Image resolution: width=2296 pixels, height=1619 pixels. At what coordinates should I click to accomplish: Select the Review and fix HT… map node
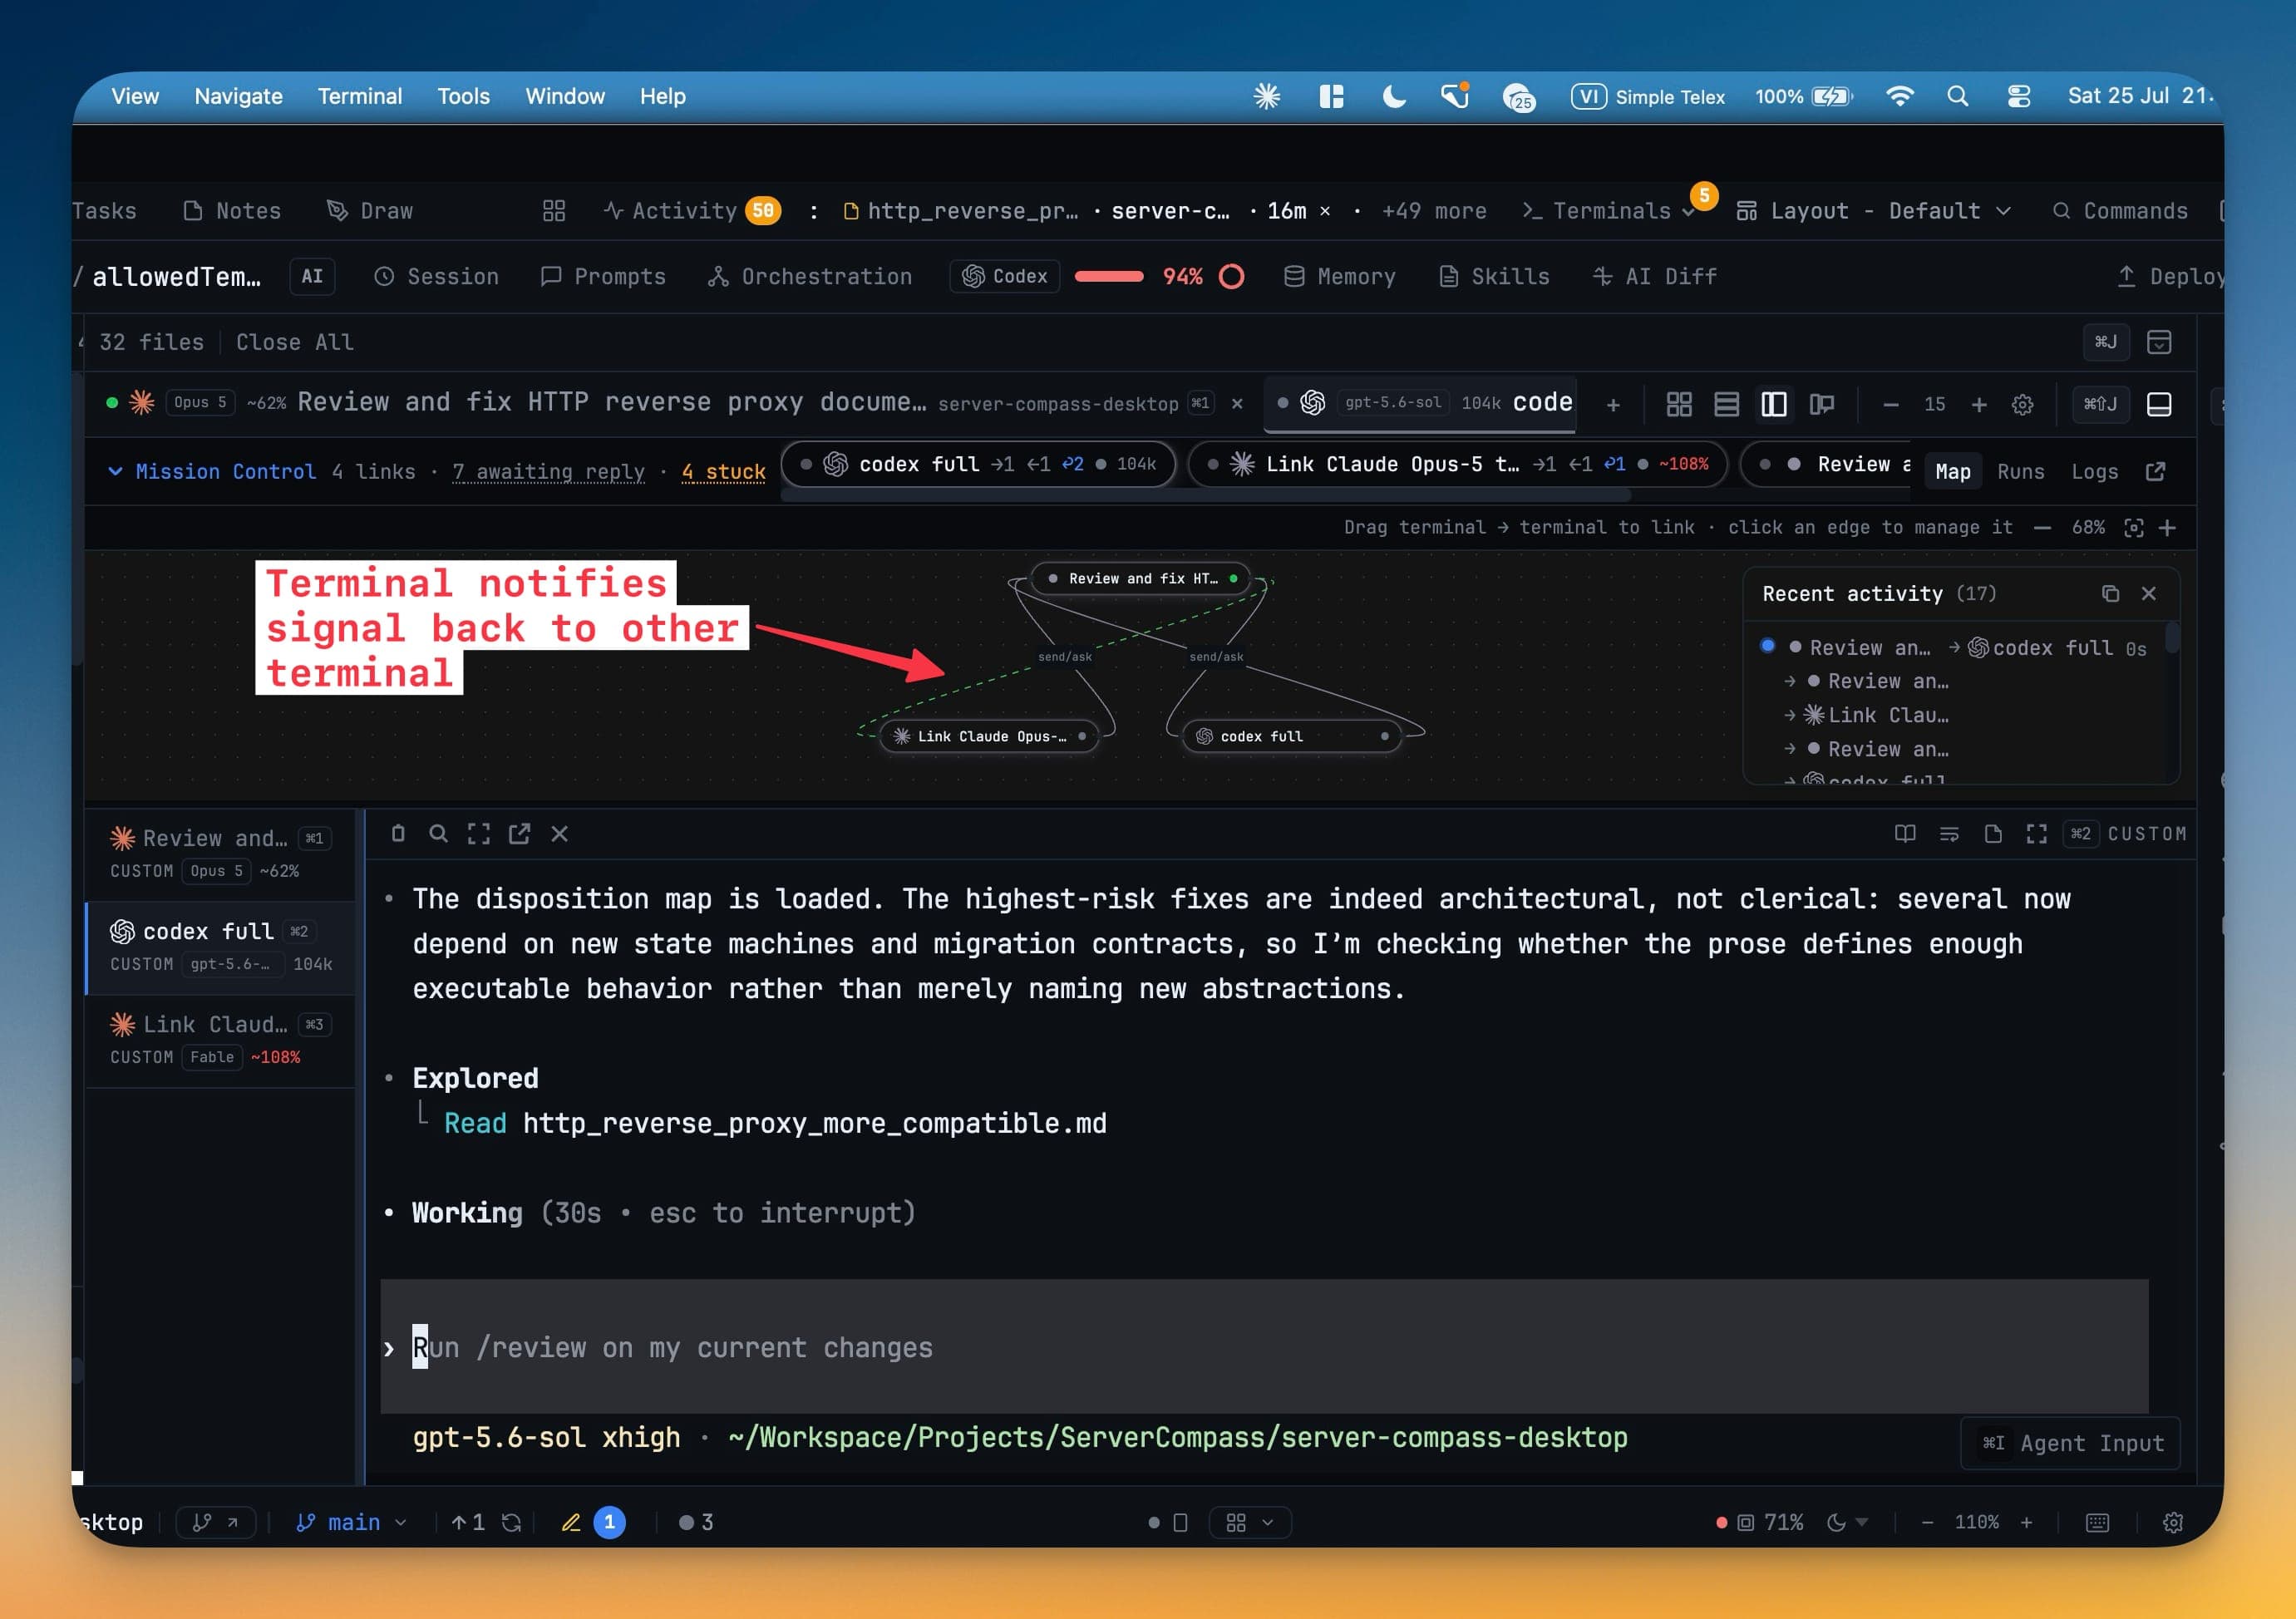(1141, 578)
